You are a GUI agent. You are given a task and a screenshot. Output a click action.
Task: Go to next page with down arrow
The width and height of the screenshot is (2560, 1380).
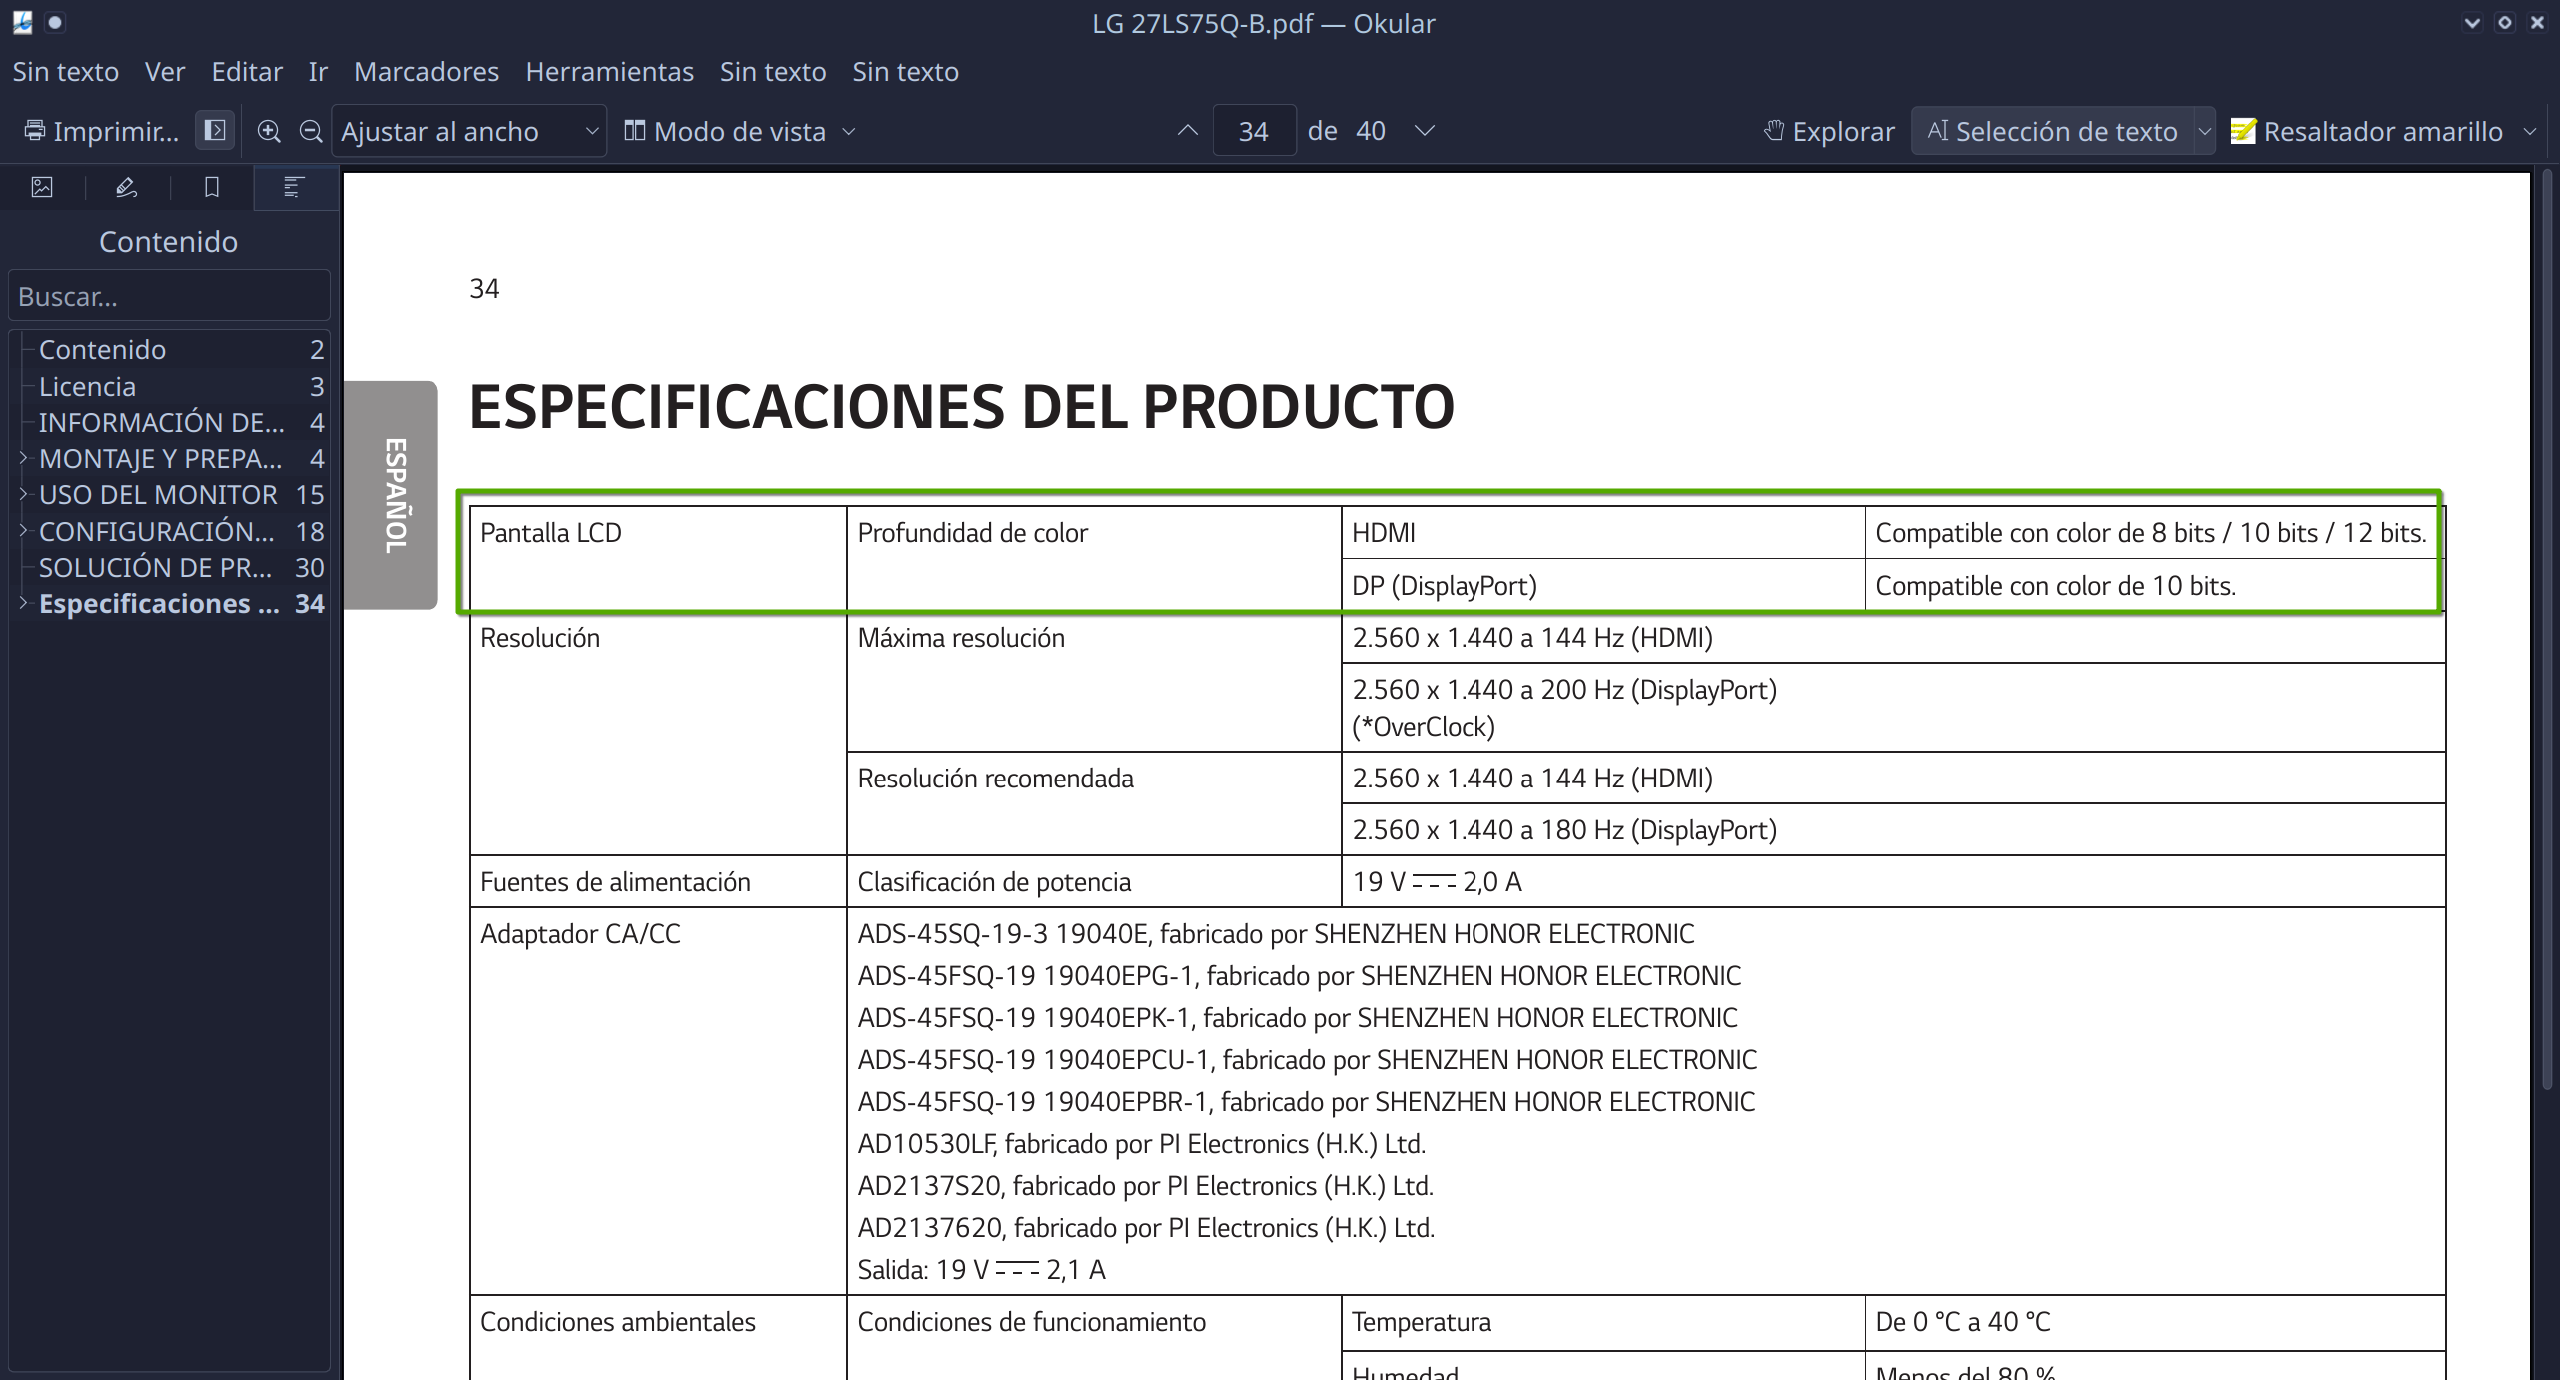pyautogui.click(x=1425, y=131)
